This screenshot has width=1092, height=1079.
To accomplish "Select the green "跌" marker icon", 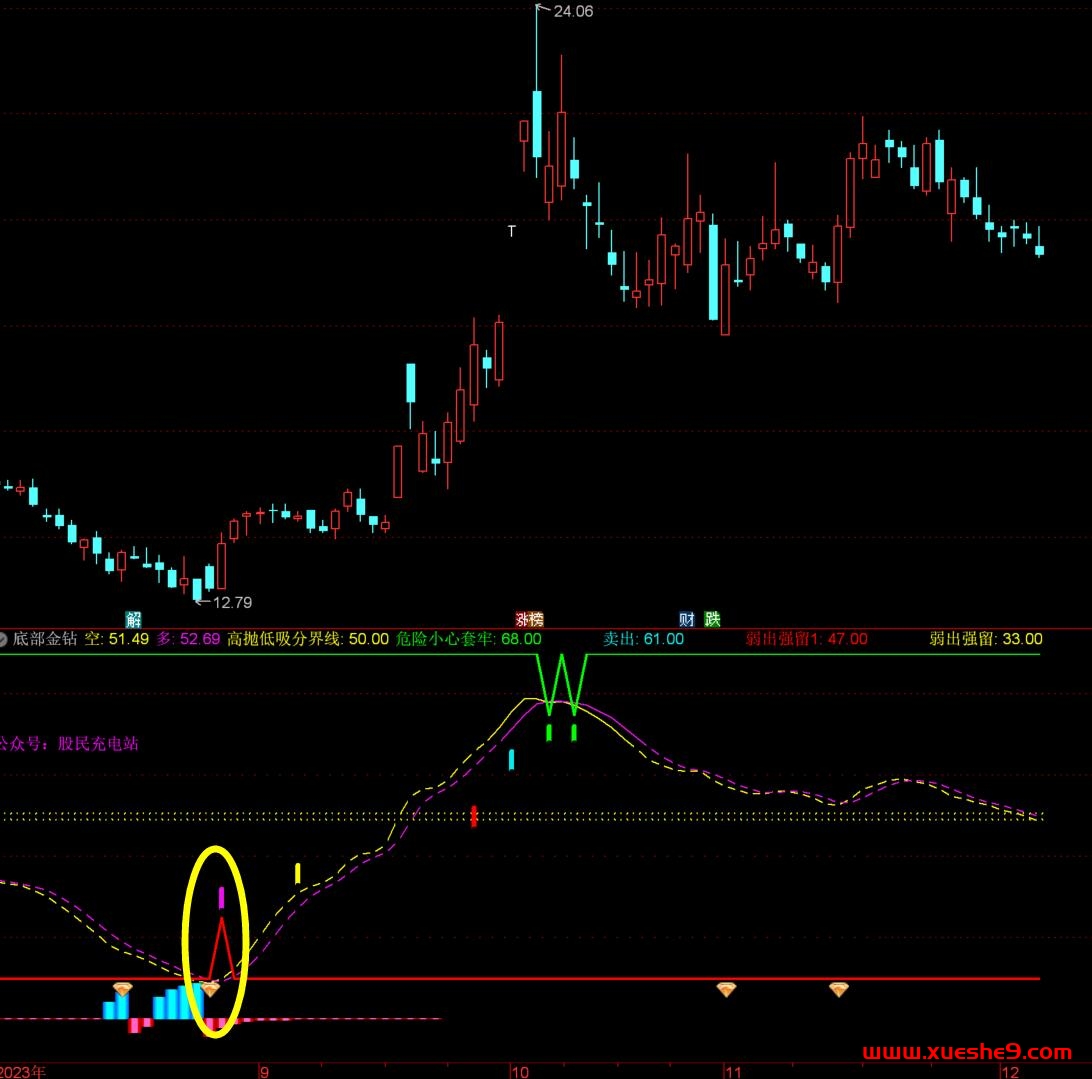I will (712, 619).
